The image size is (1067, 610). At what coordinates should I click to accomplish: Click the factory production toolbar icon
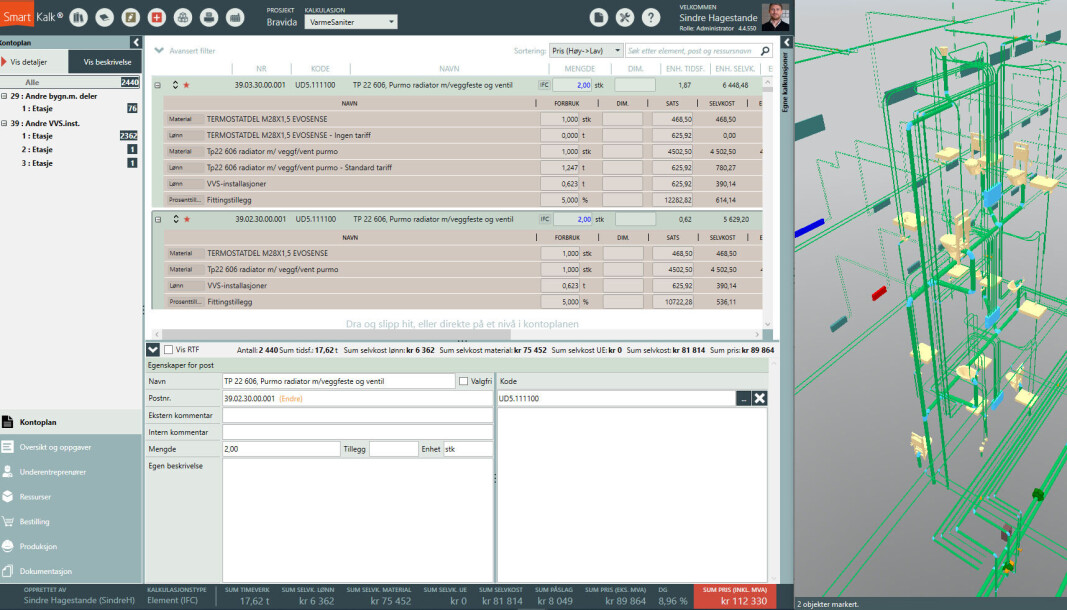(x=235, y=17)
